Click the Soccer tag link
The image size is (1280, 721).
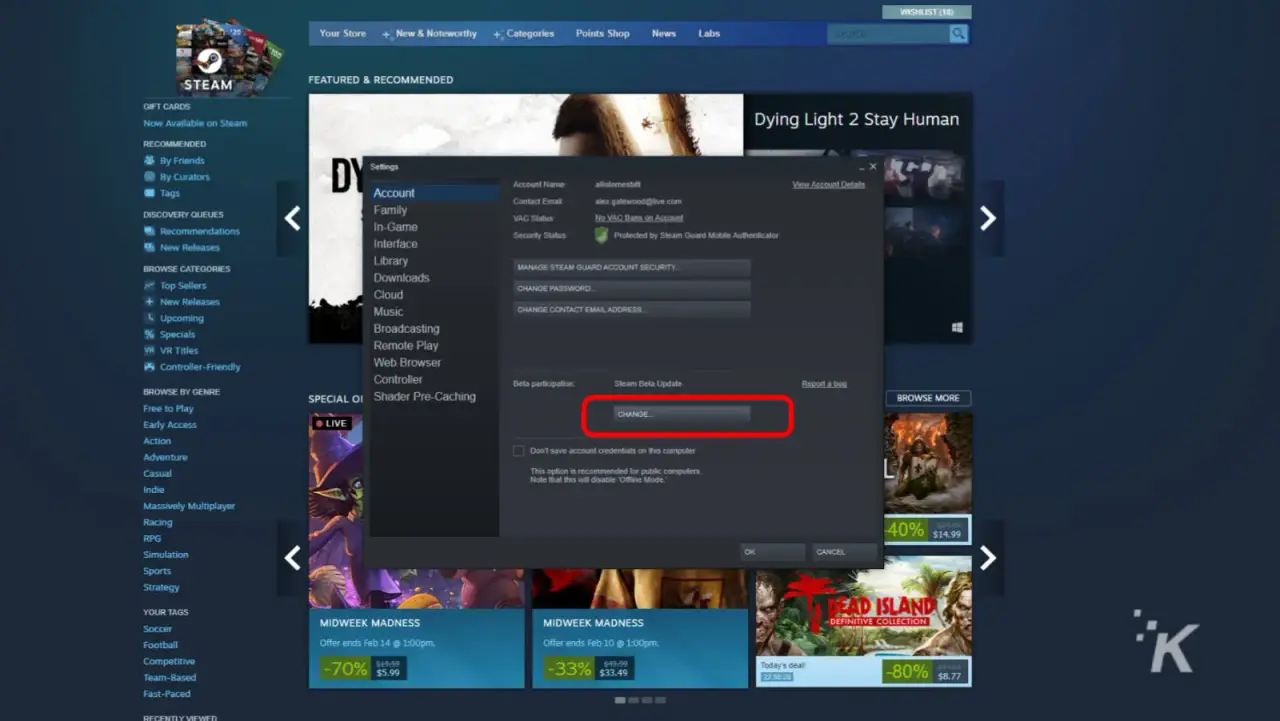[157, 629]
